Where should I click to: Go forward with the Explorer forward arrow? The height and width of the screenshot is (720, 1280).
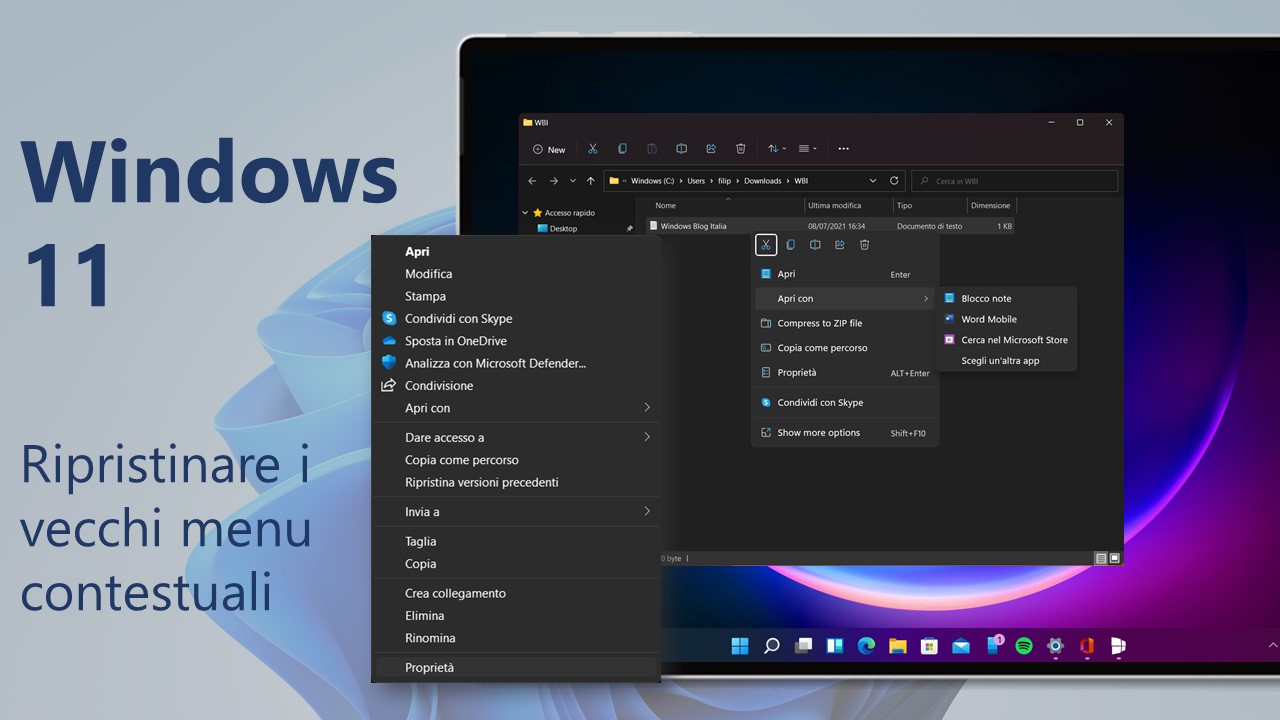coord(553,181)
